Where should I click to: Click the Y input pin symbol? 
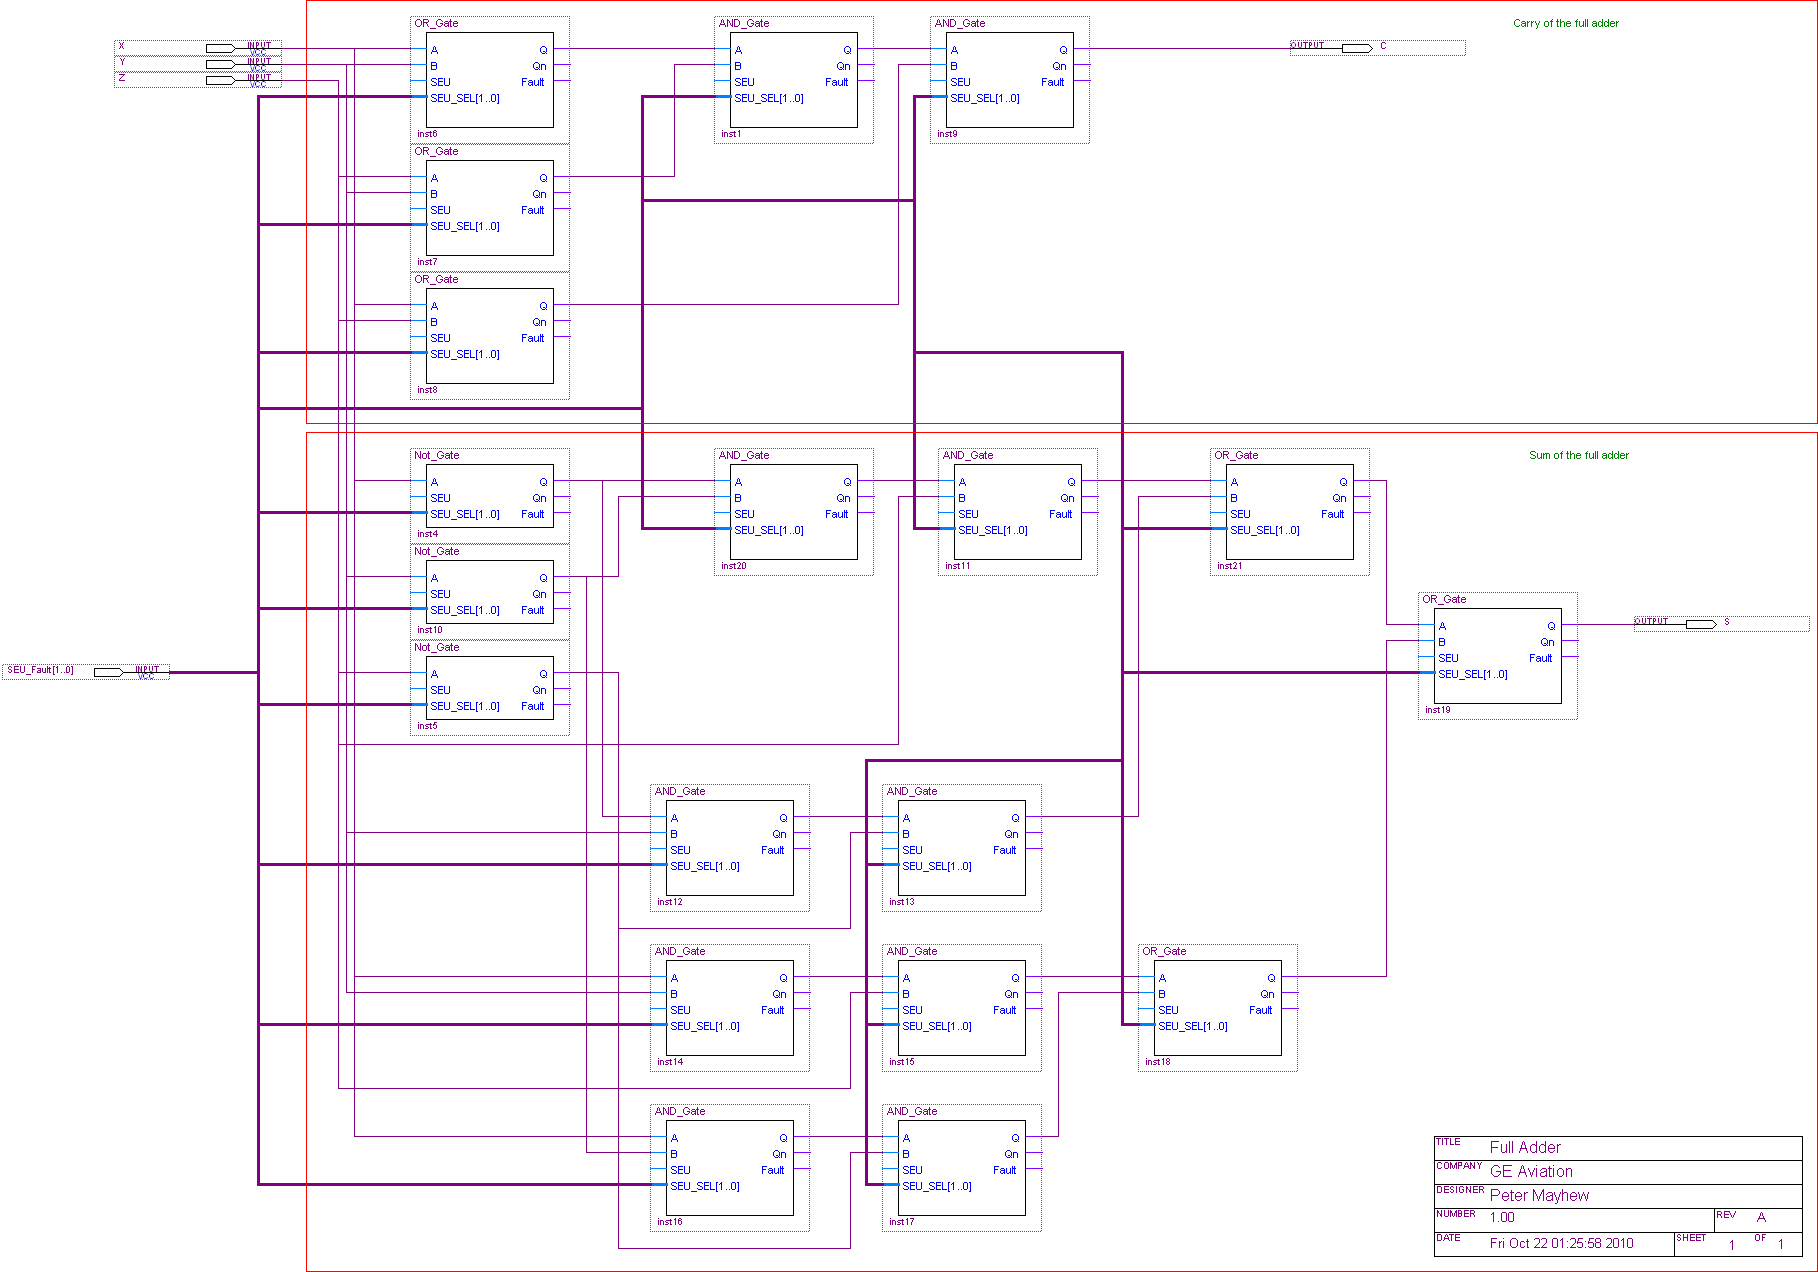click(221, 64)
